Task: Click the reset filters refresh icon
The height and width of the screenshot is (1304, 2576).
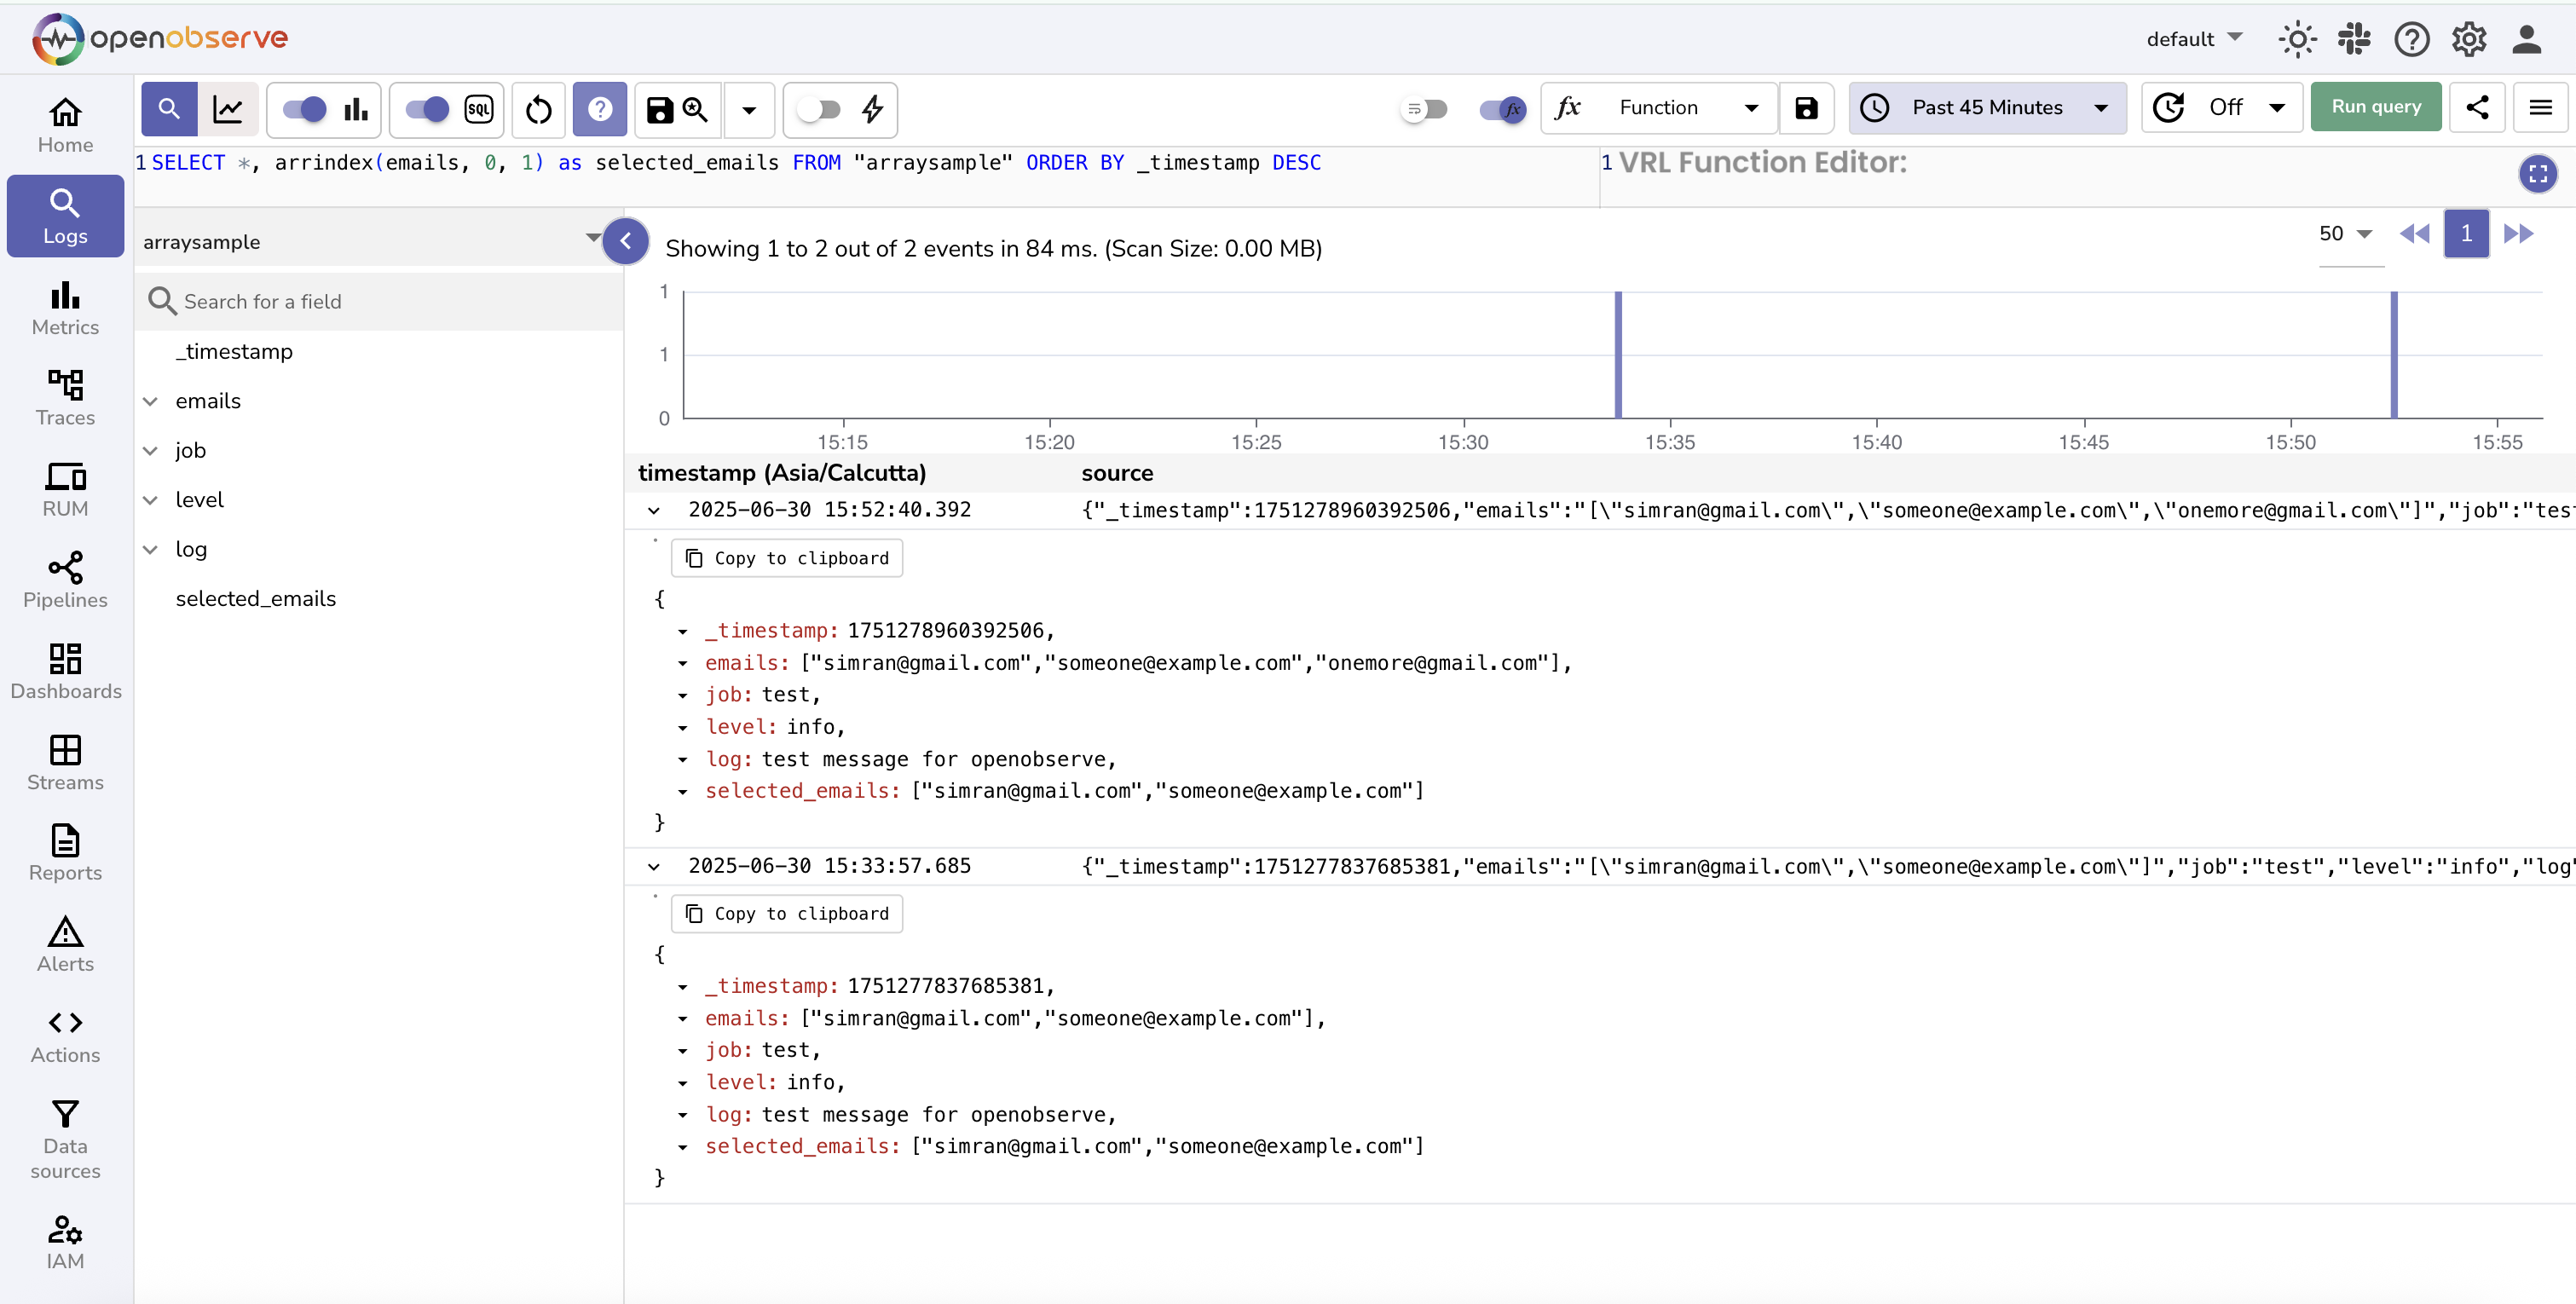Action: [538, 109]
